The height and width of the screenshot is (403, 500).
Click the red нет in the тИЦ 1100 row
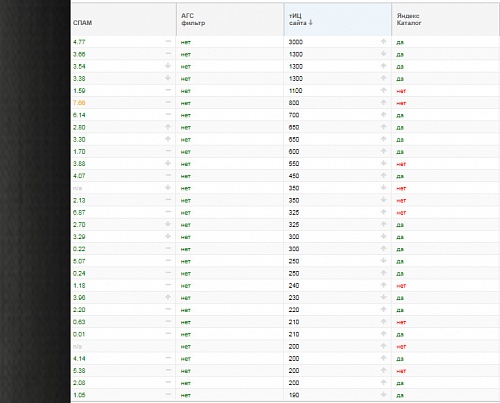pyautogui.click(x=401, y=91)
